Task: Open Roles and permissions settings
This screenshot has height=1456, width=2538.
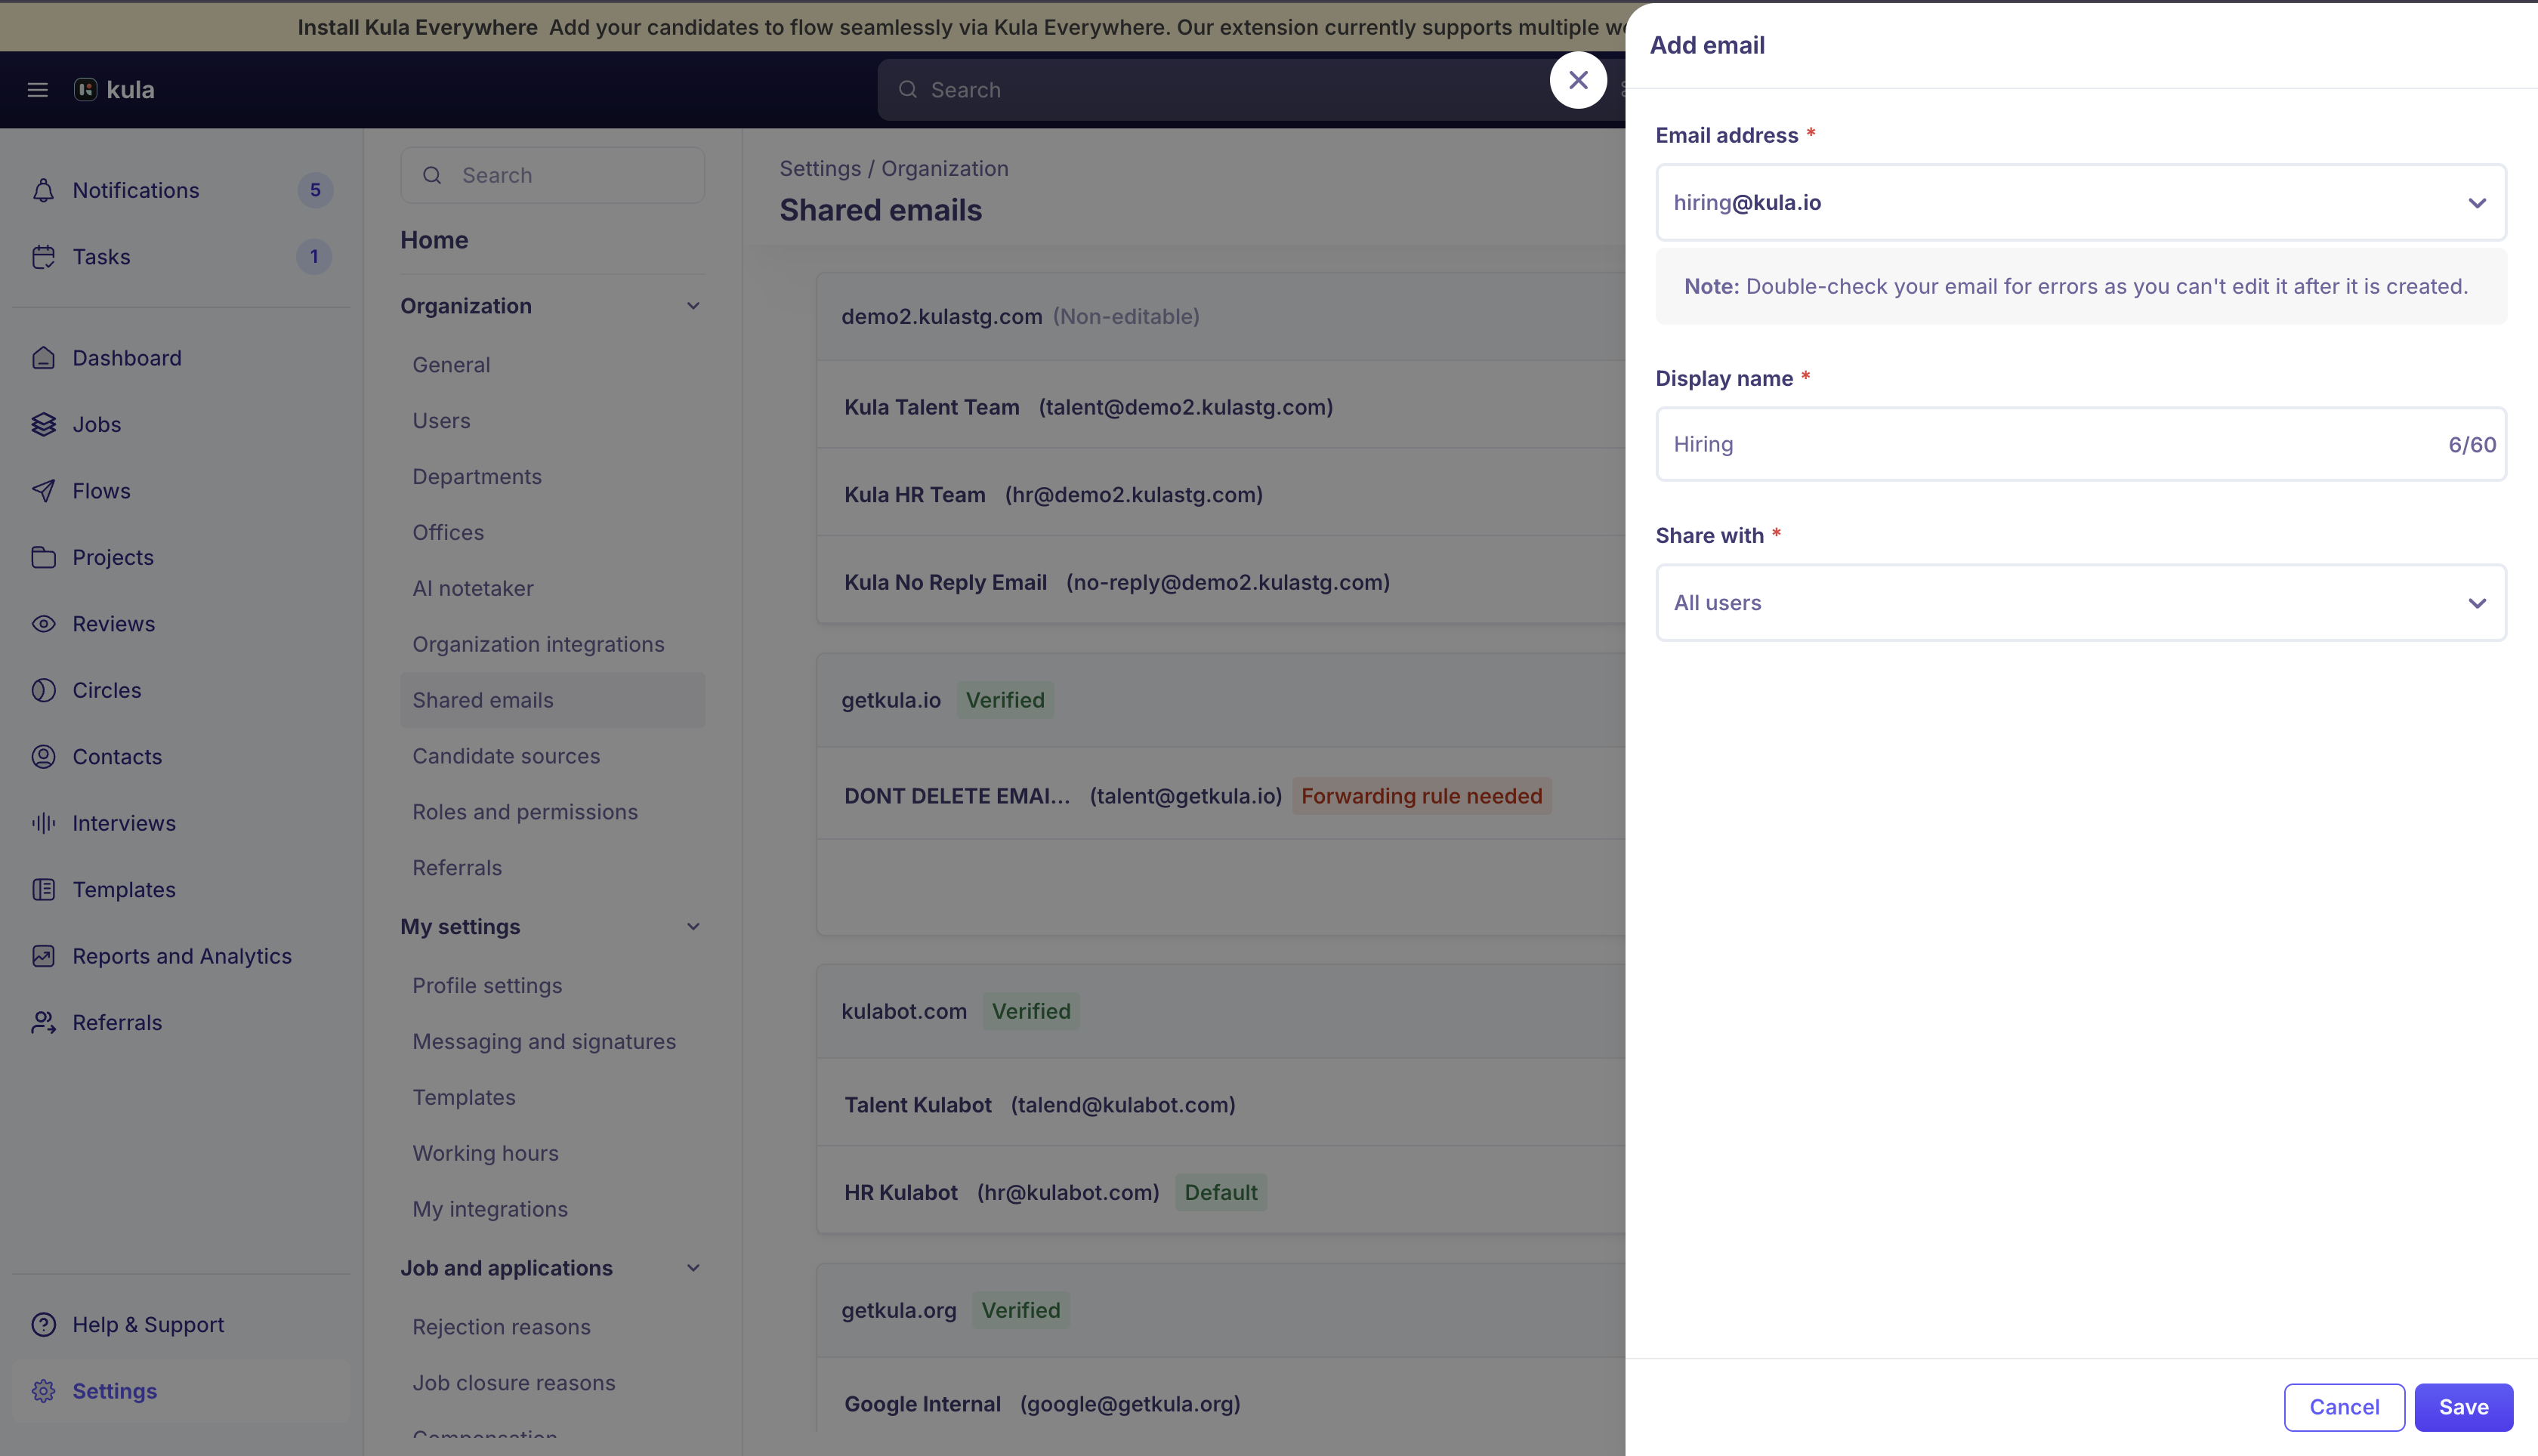Action: pos(525,812)
